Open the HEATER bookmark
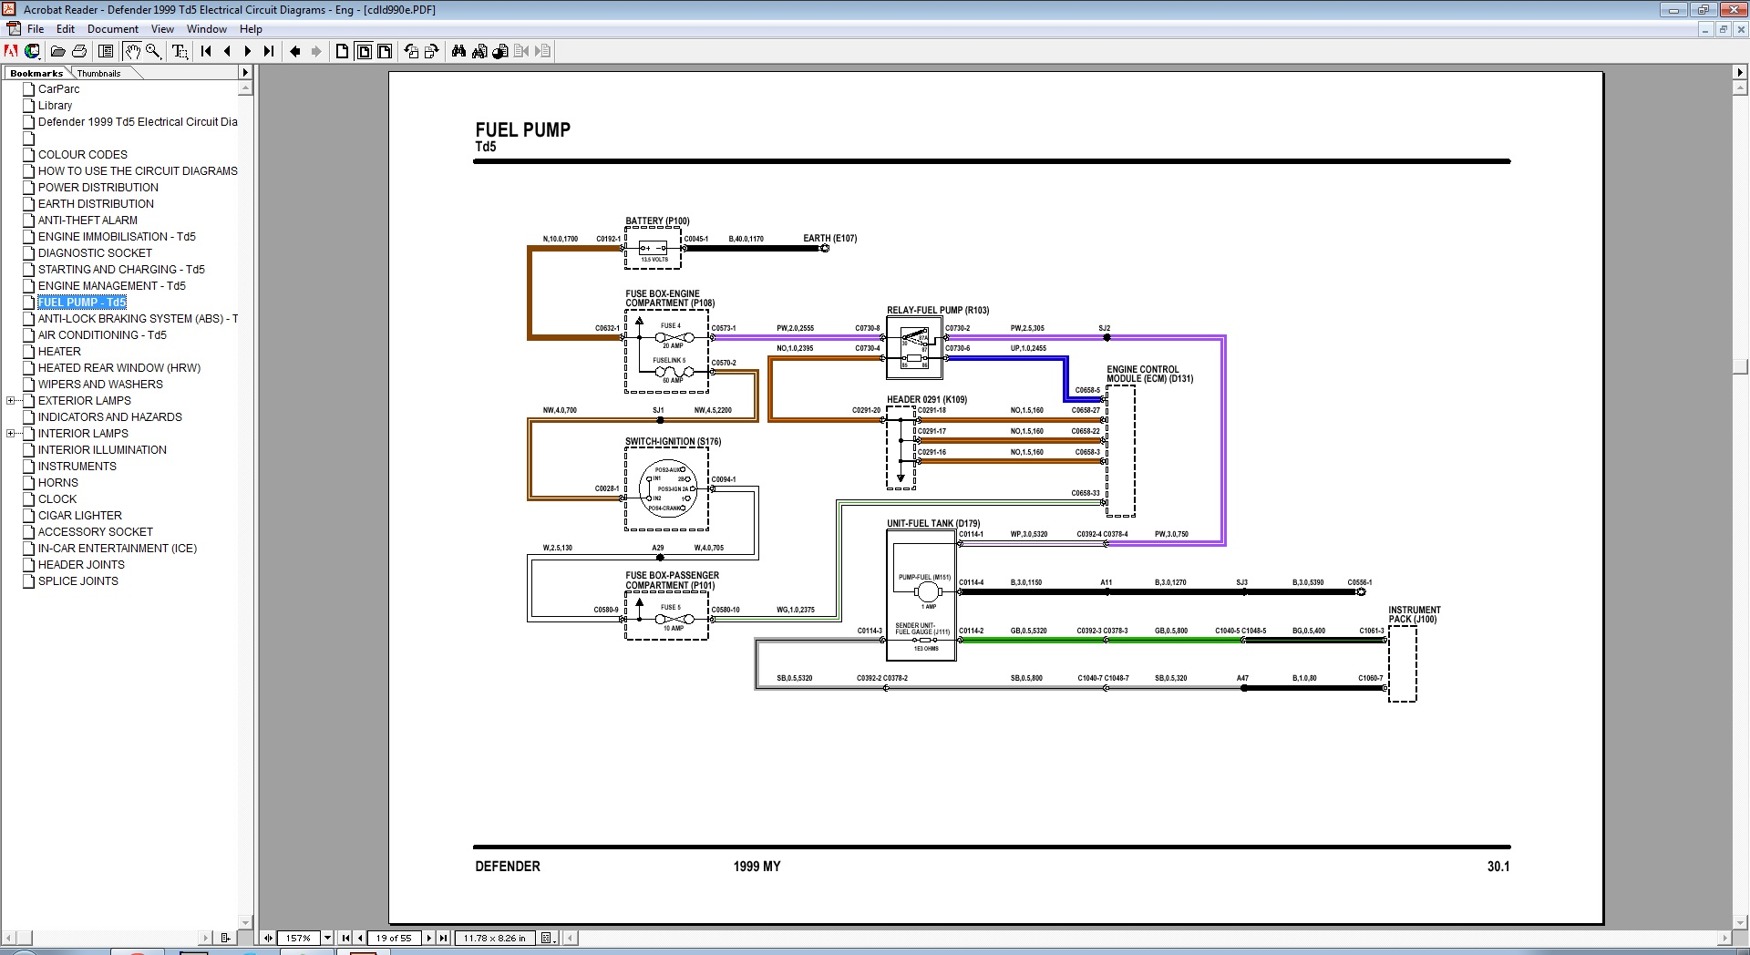Screen dimensions: 1750x955 coord(59,352)
